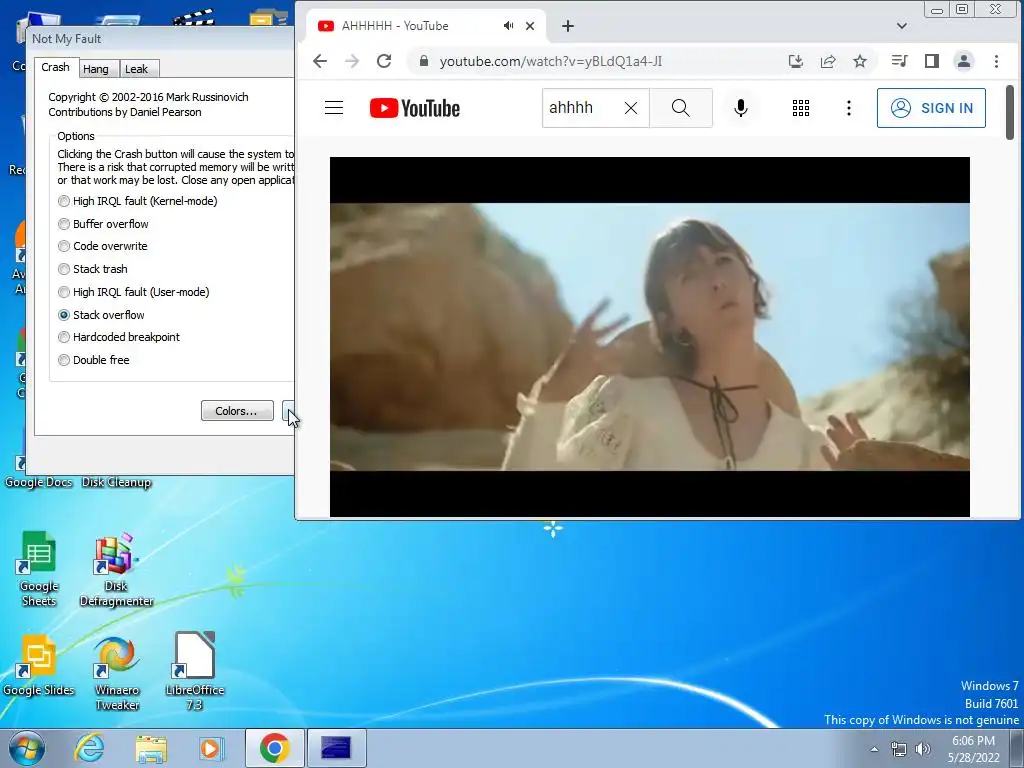Open YouTube settings three-dot menu

click(849, 108)
